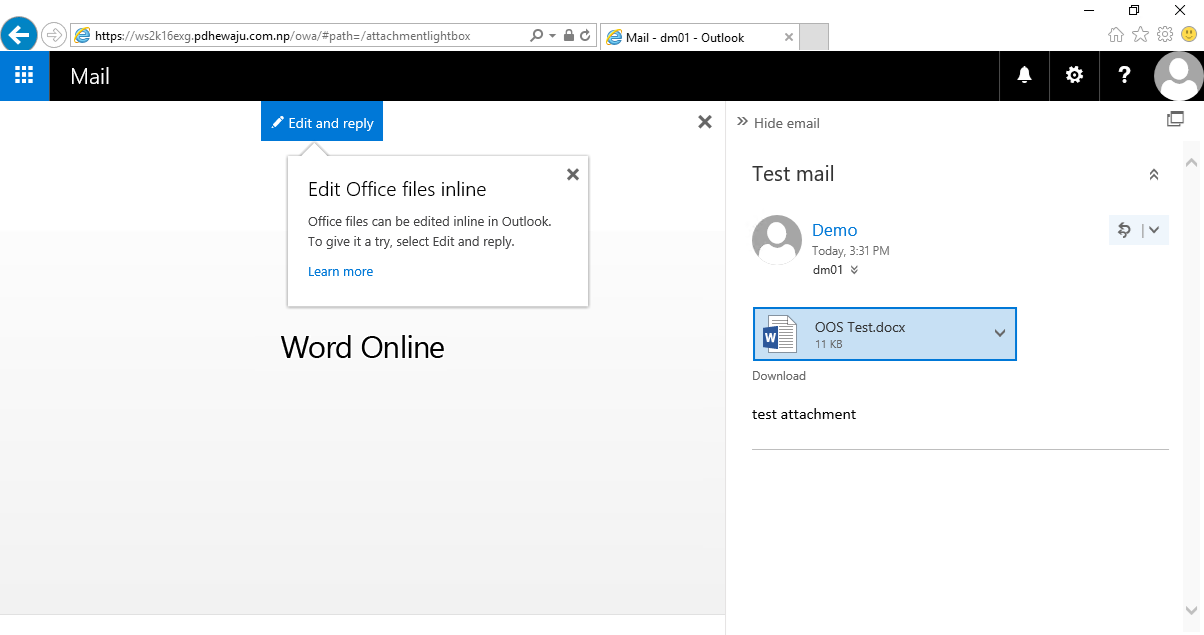
Task: Click the Mail title in the header
Action: pyautogui.click(x=90, y=76)
